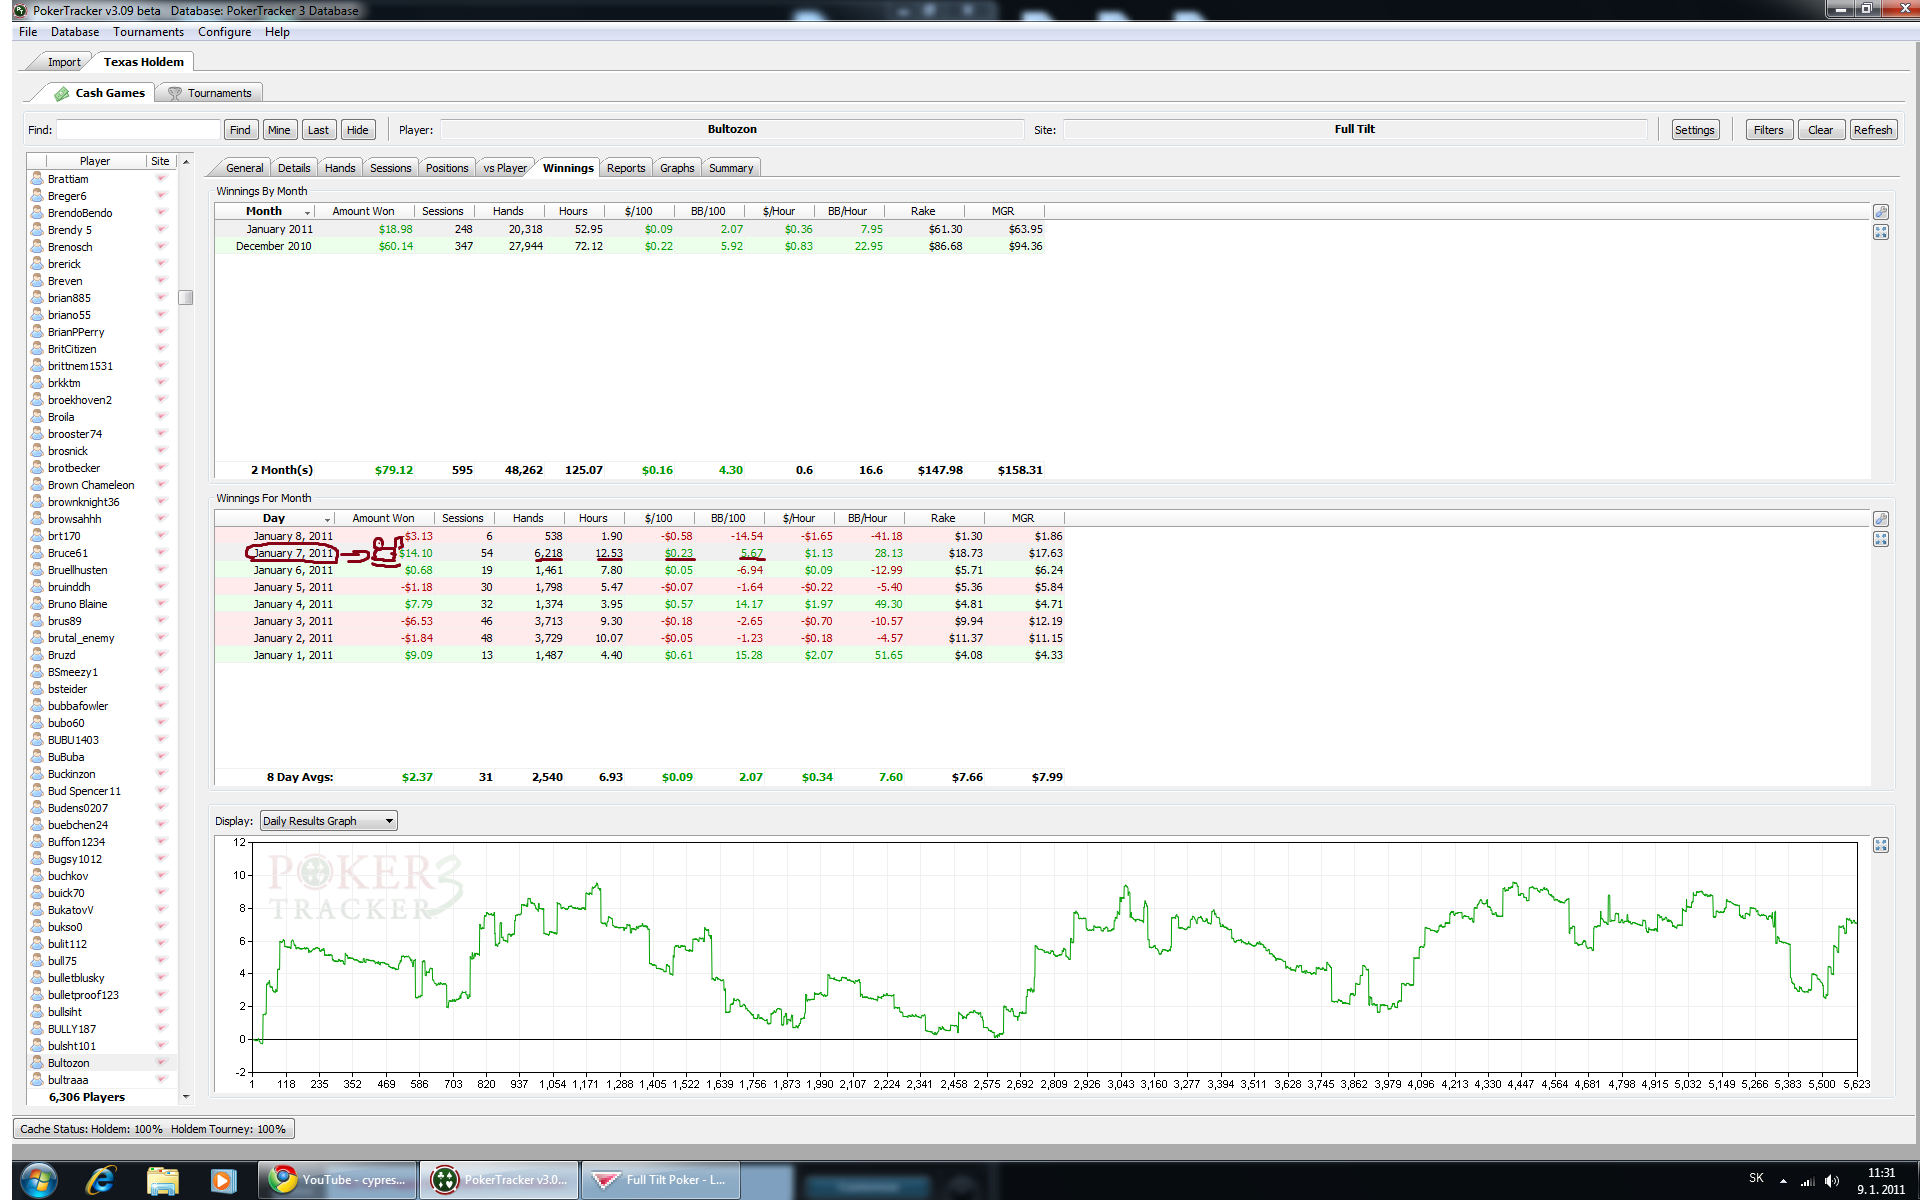1920x1200 pixels.
Task: Open the Filters button
Action: point(1768,130)
